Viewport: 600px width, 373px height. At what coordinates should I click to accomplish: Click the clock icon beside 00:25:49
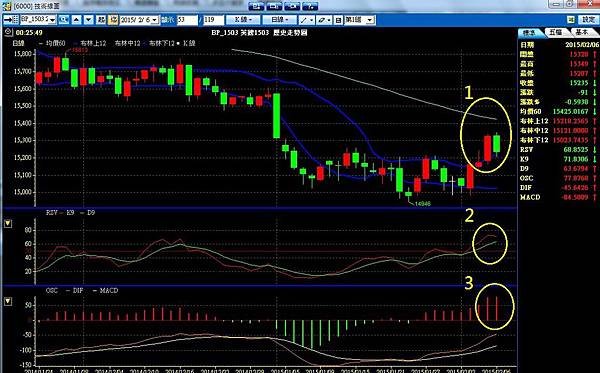point(8,33)
